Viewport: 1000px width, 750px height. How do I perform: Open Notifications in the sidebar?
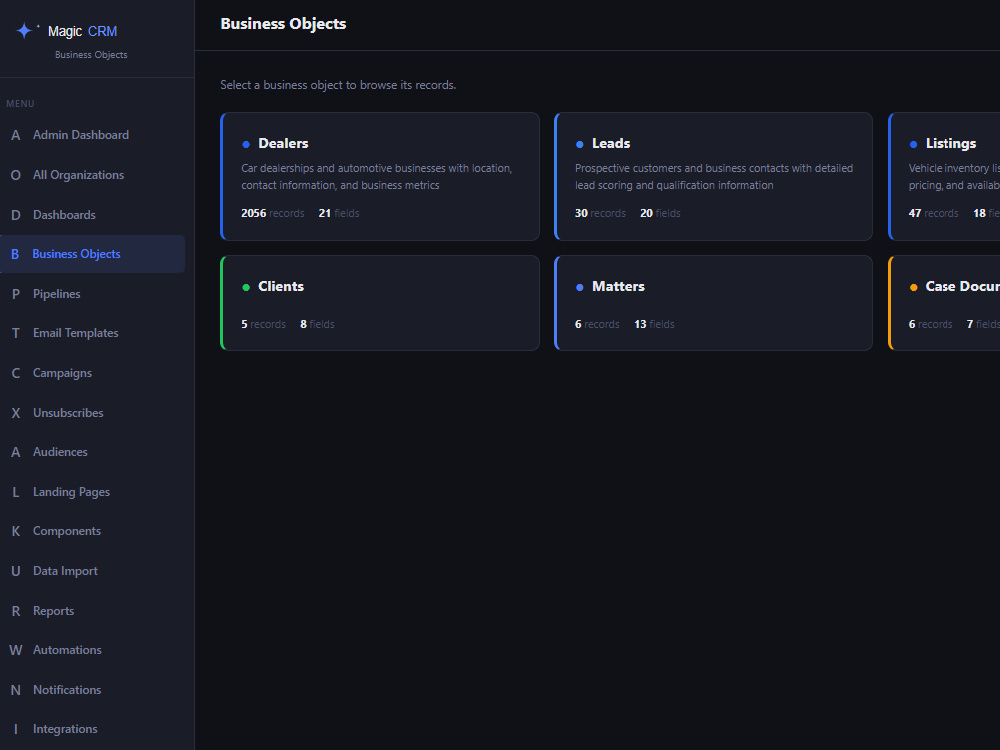click(x=92, y=690)
